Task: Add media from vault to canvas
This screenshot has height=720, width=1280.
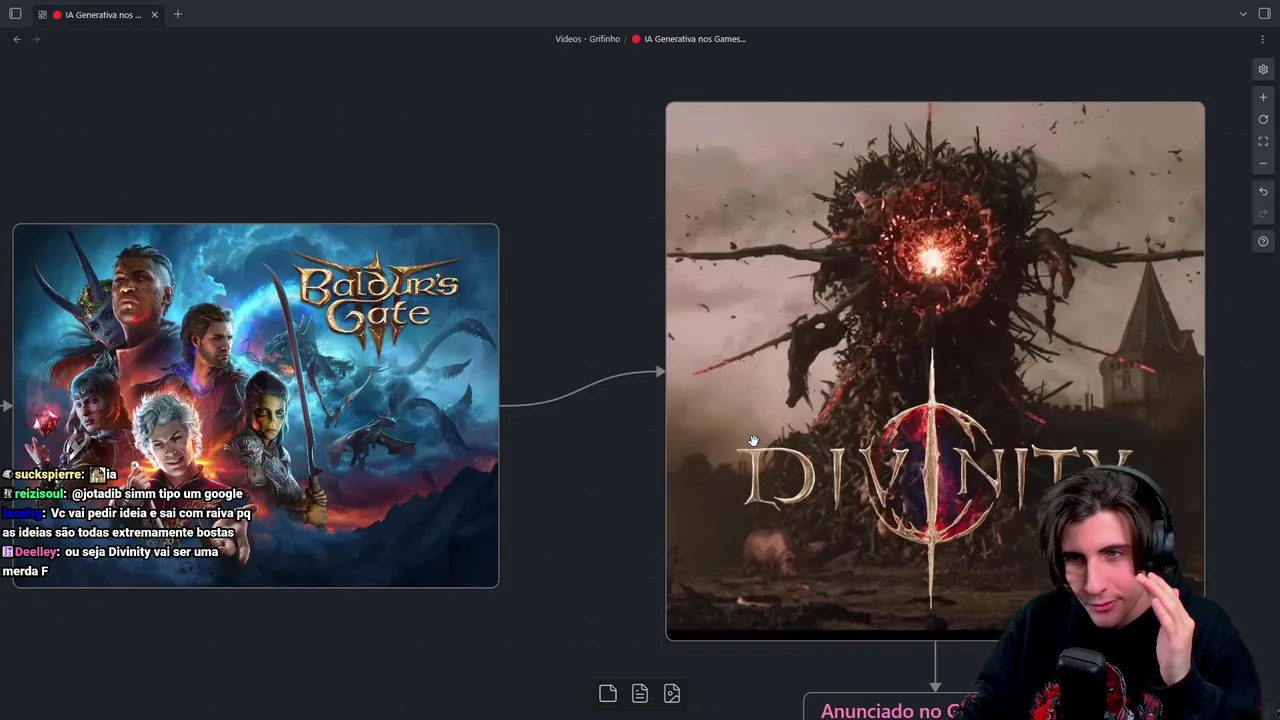Action: click(672, 693)
